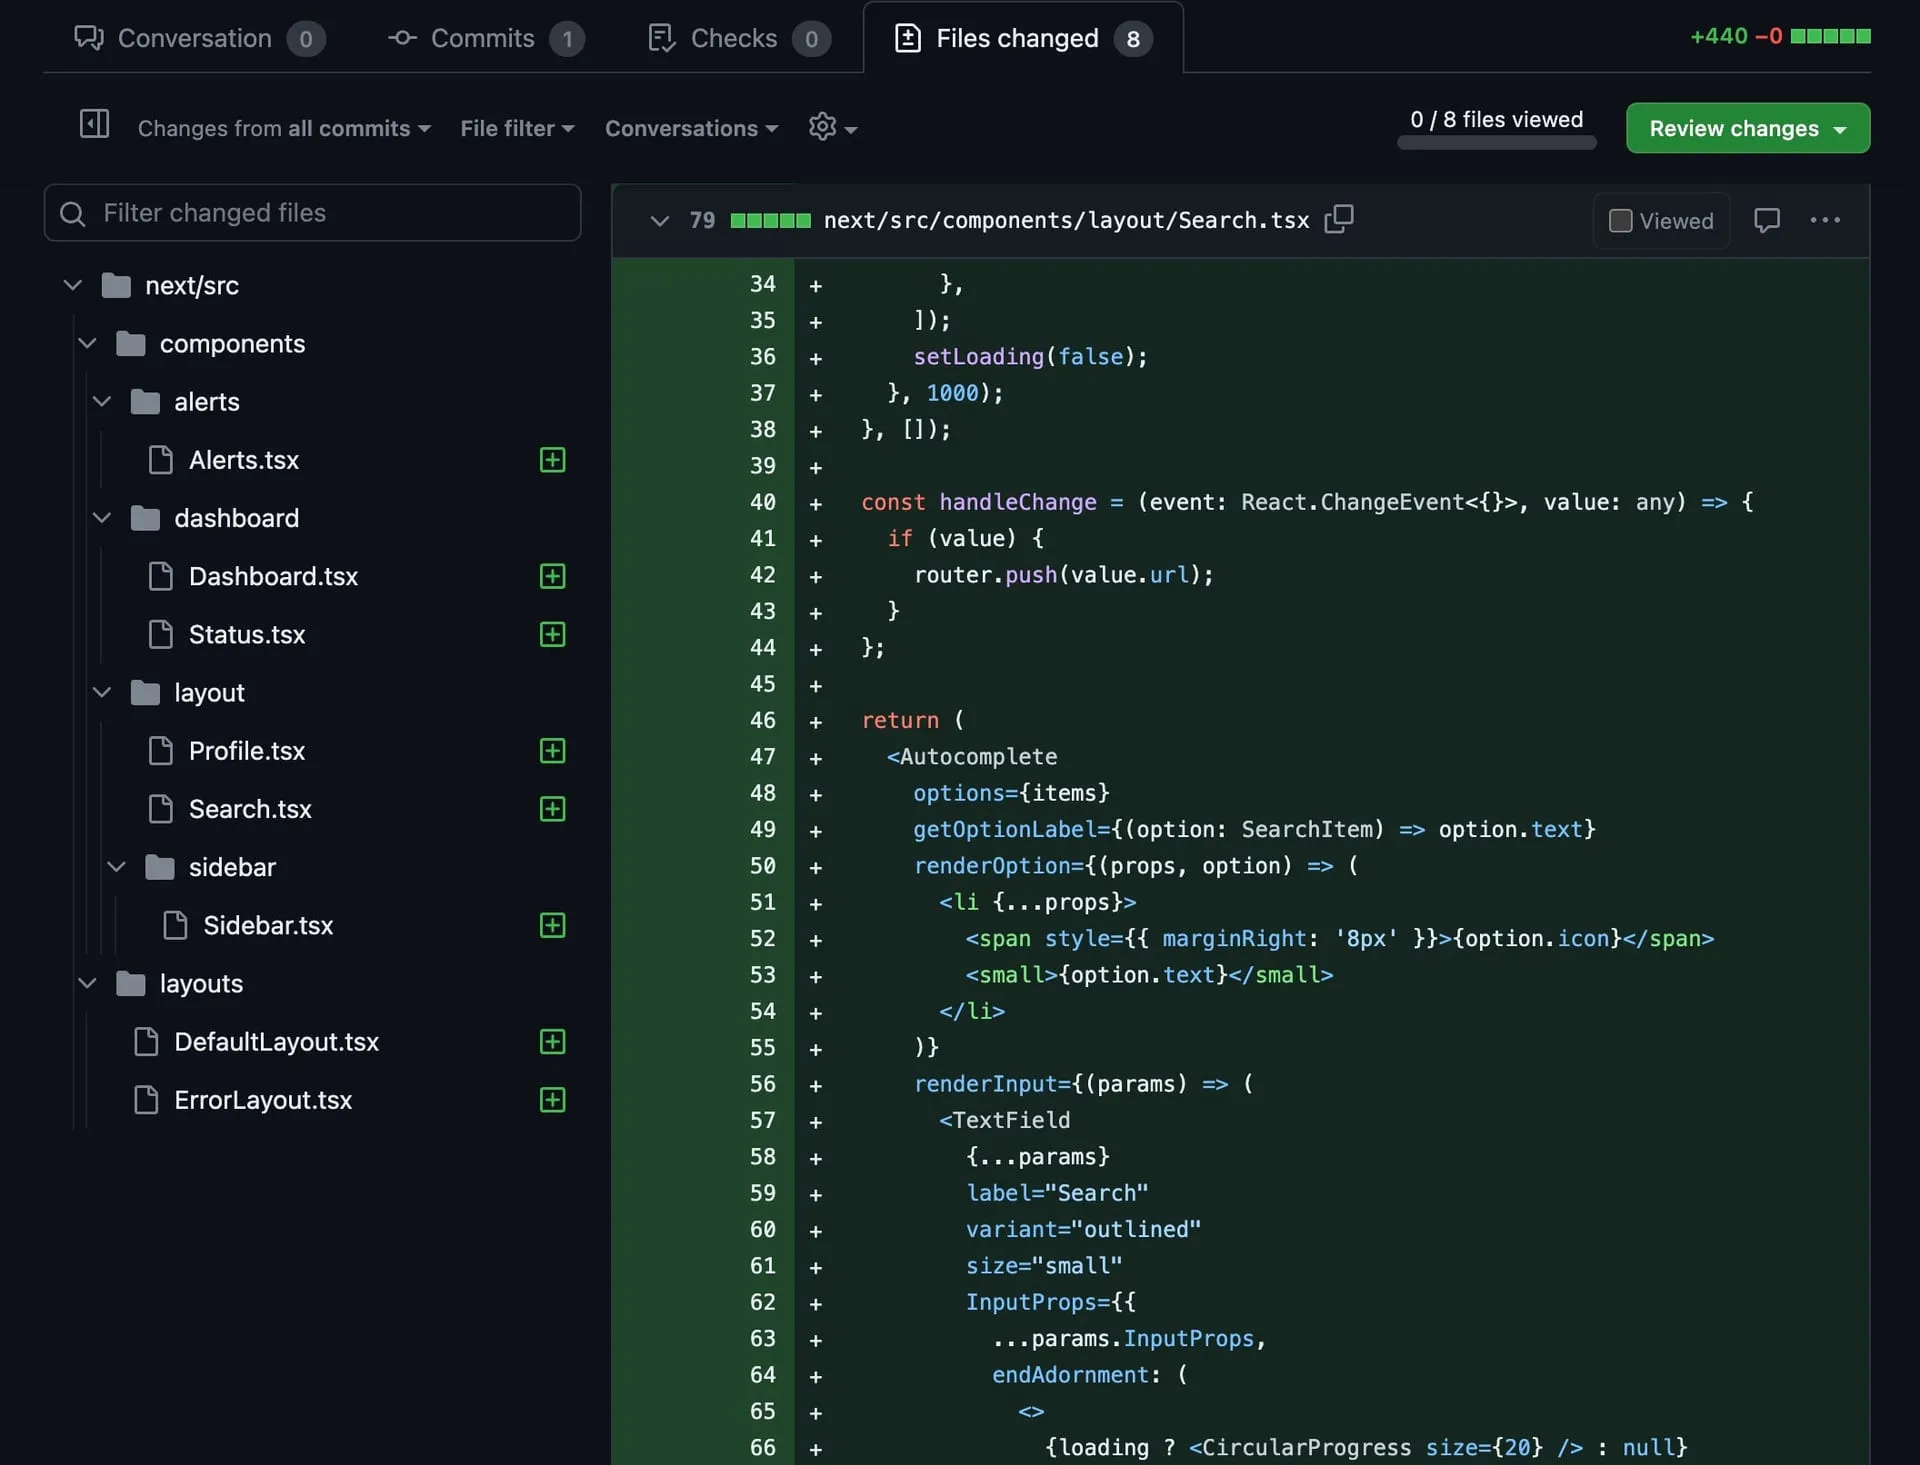Image resolution: width=1920 pixels, height=1465 pixels.
Task: Click added-file badge next to Dashboard.tsx
Action: [552, 576]
